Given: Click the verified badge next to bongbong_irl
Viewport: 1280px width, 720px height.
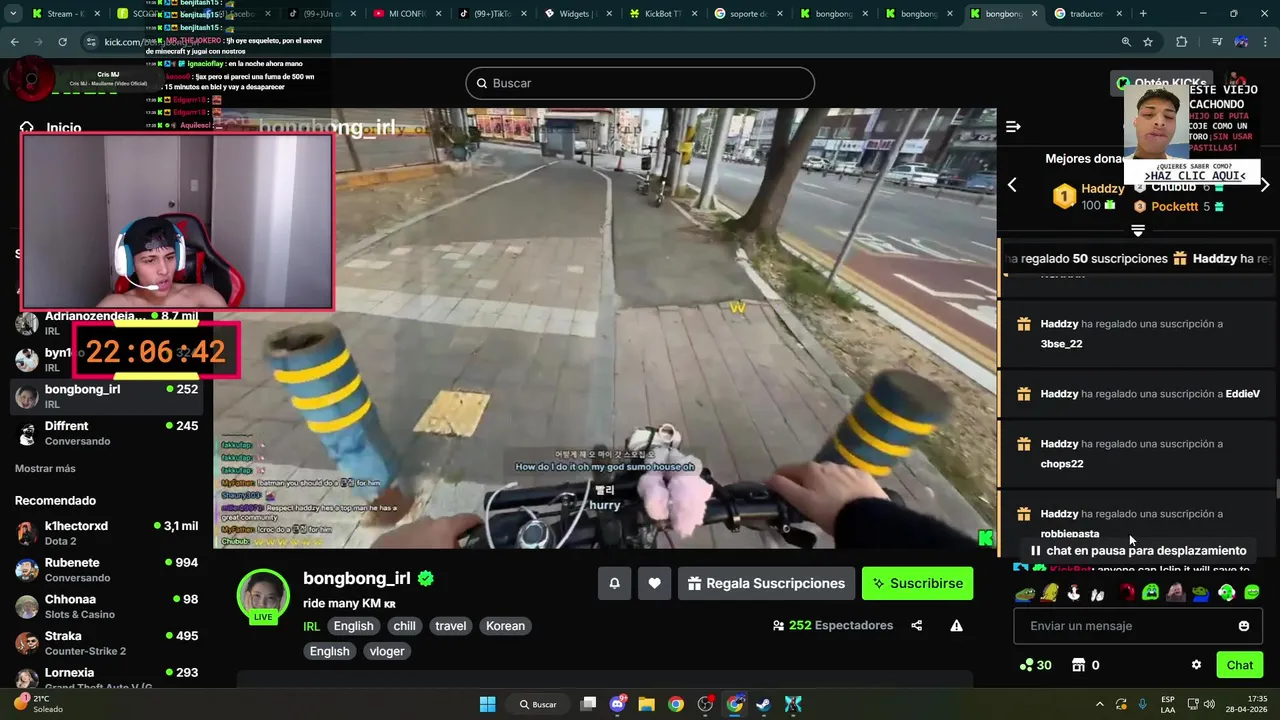Looking at the screenshot, I should click(x=426, y=578).
